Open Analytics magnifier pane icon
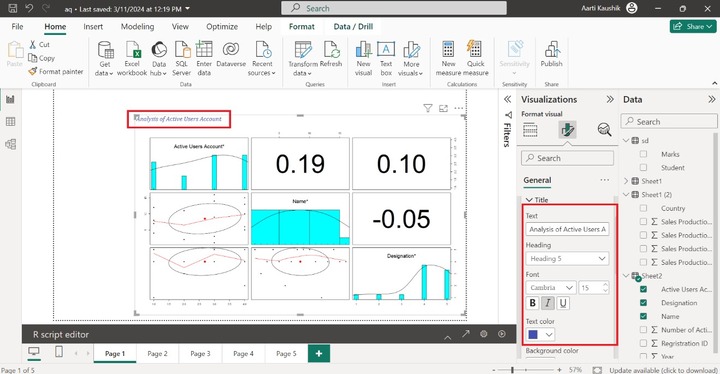The width and height of the screenshot is (720, 374). point(604,130)
